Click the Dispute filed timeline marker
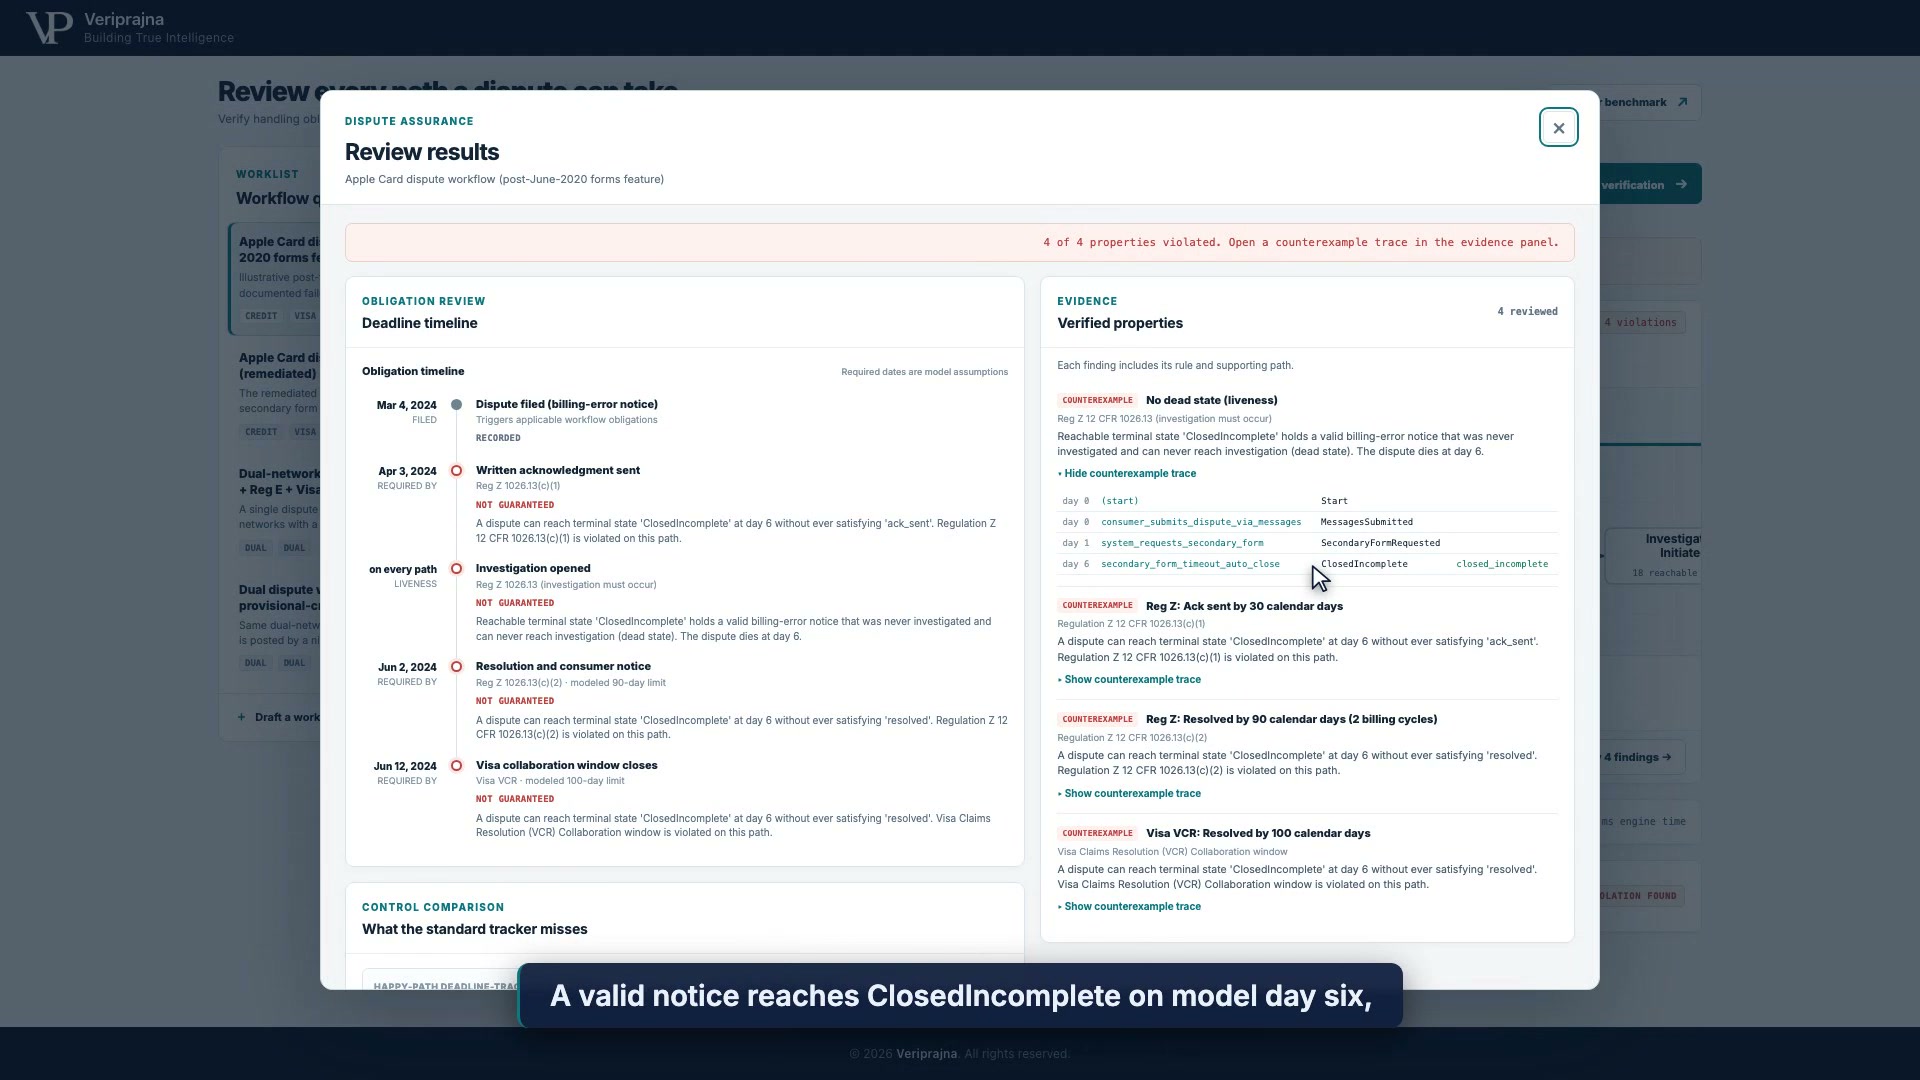 [x=456, y=405]
